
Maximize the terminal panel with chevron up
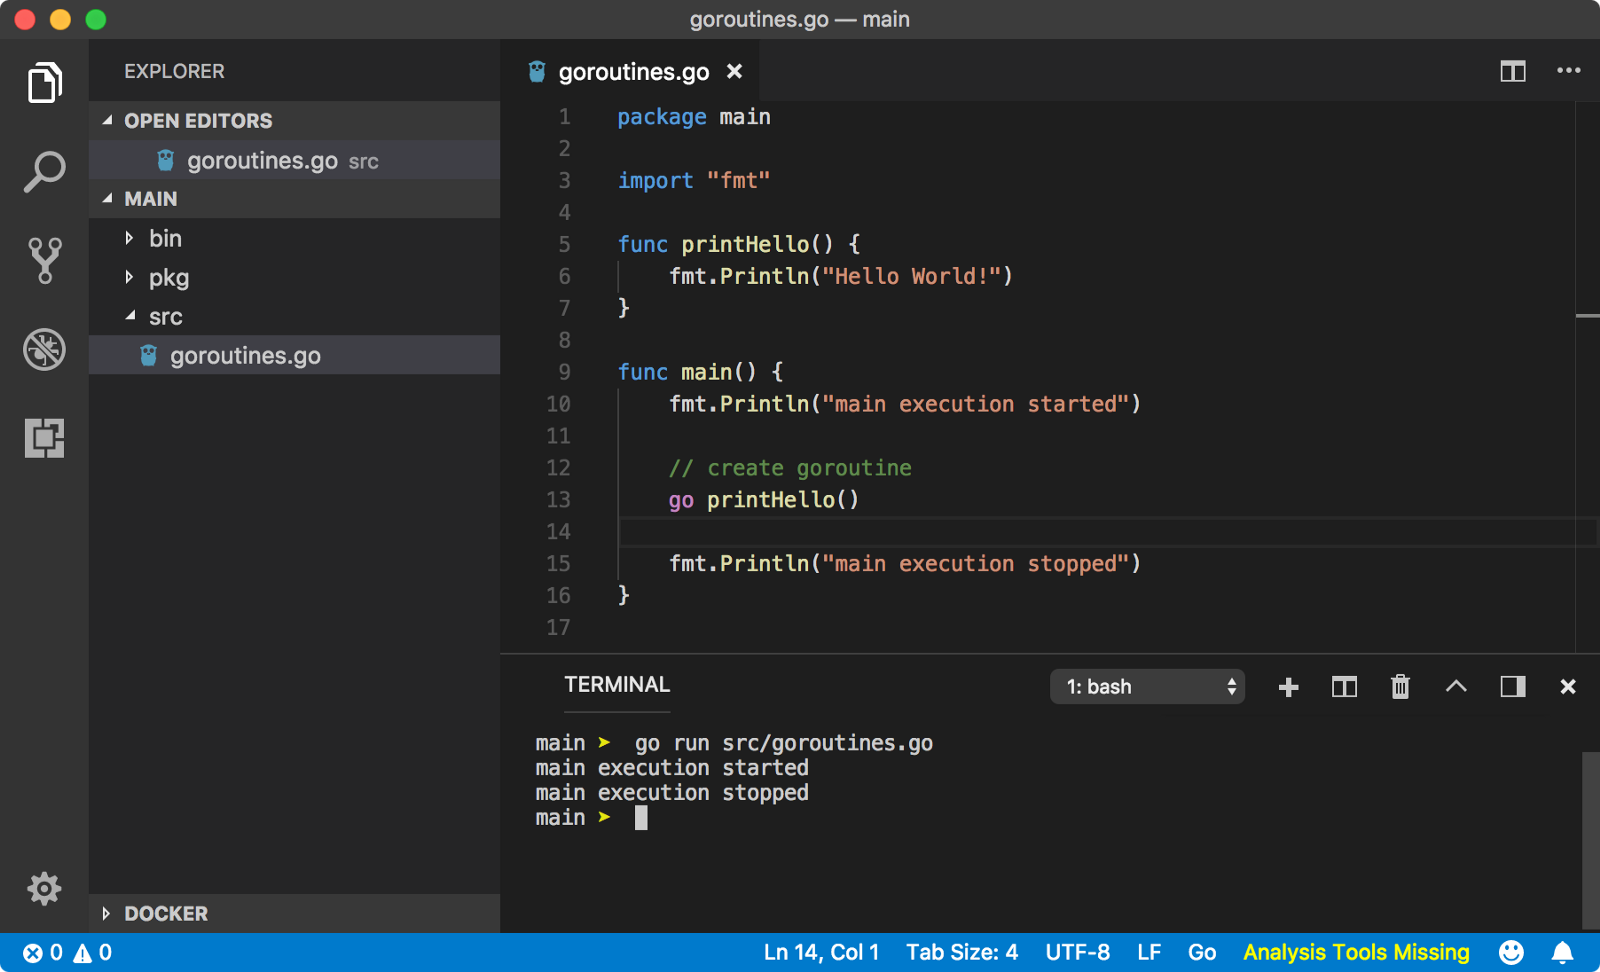pos(1457,686)
